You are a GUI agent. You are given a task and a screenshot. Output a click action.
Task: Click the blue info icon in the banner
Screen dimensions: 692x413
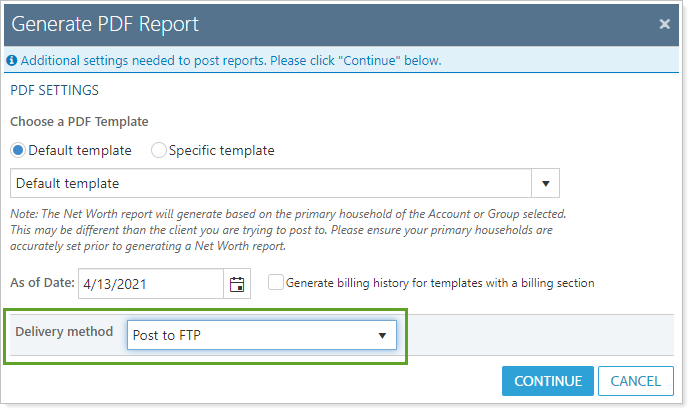(12, 61)
